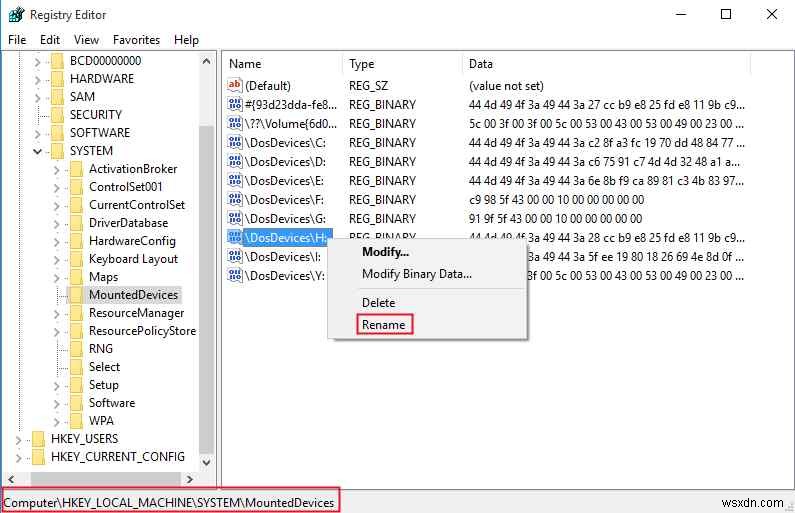Choose Modify... from the context menu

[x=385, y=252]
